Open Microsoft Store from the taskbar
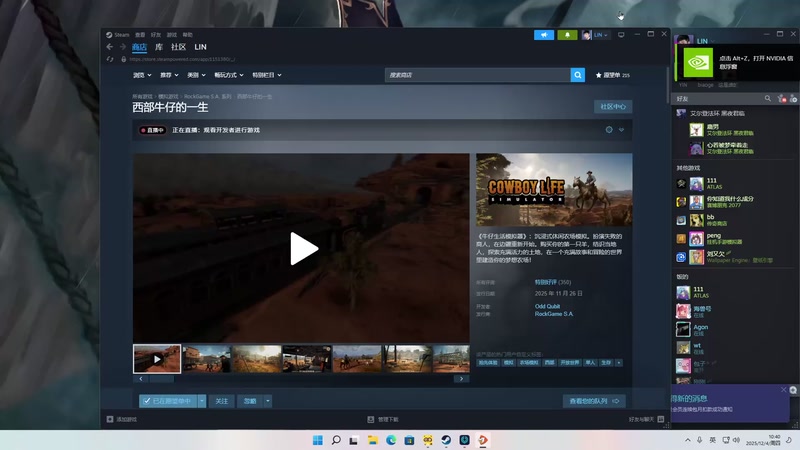The width and height of the screenshot is (800, 450). pyautogui.click(x=409, y=440)
